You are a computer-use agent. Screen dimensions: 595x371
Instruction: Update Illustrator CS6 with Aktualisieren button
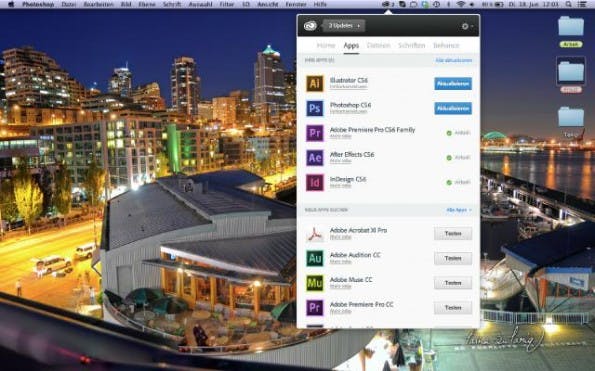tap(453, 83)
